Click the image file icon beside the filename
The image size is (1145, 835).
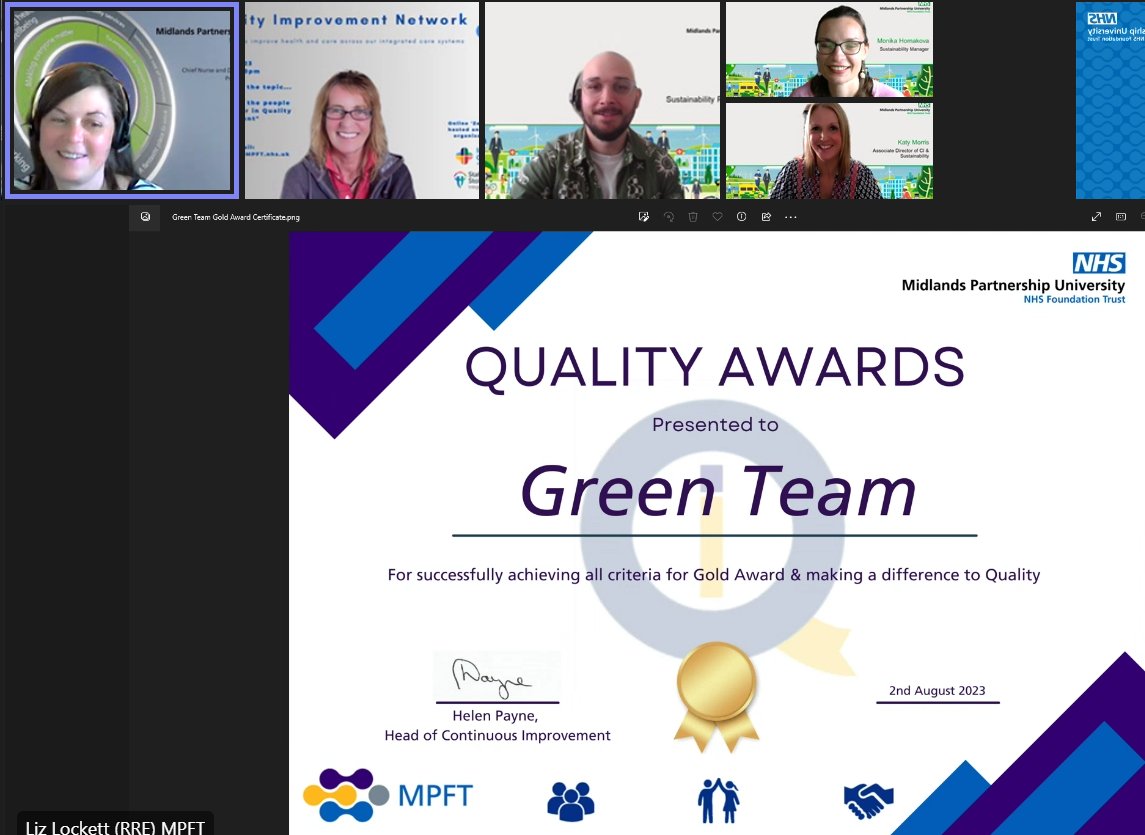click(144, 216)
